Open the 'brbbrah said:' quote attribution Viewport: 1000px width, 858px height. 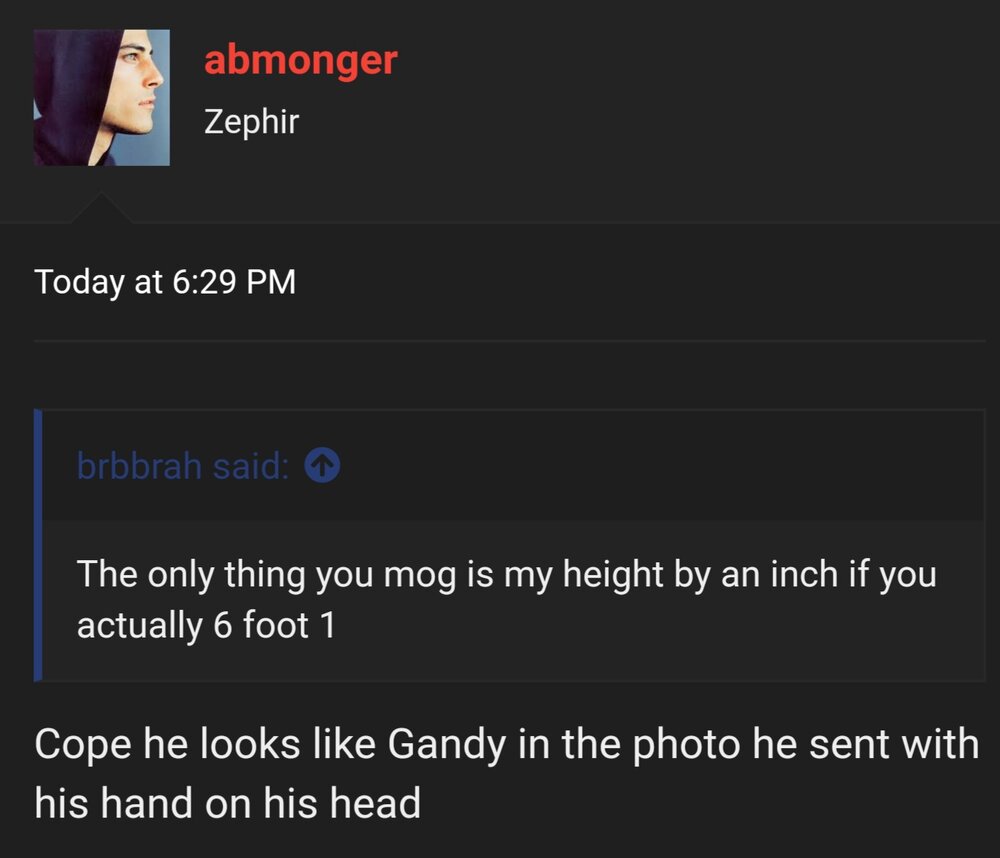pos(182,466)
